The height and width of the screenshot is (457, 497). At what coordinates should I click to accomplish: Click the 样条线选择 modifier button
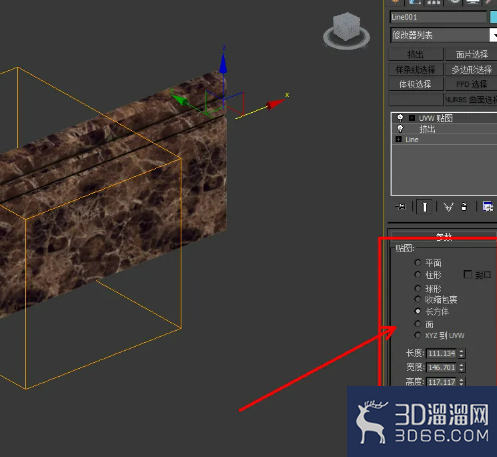416,69
